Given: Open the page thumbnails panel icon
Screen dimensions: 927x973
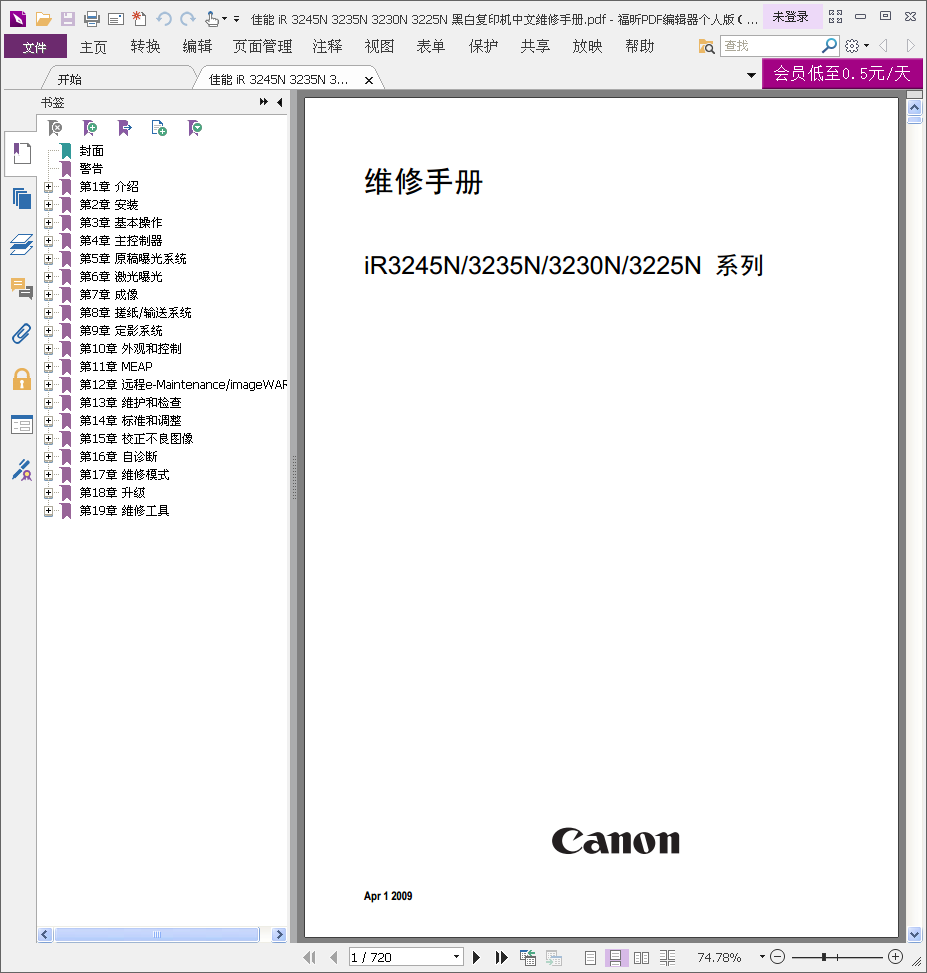Looking at the screenshot, I should coord(22,199).
